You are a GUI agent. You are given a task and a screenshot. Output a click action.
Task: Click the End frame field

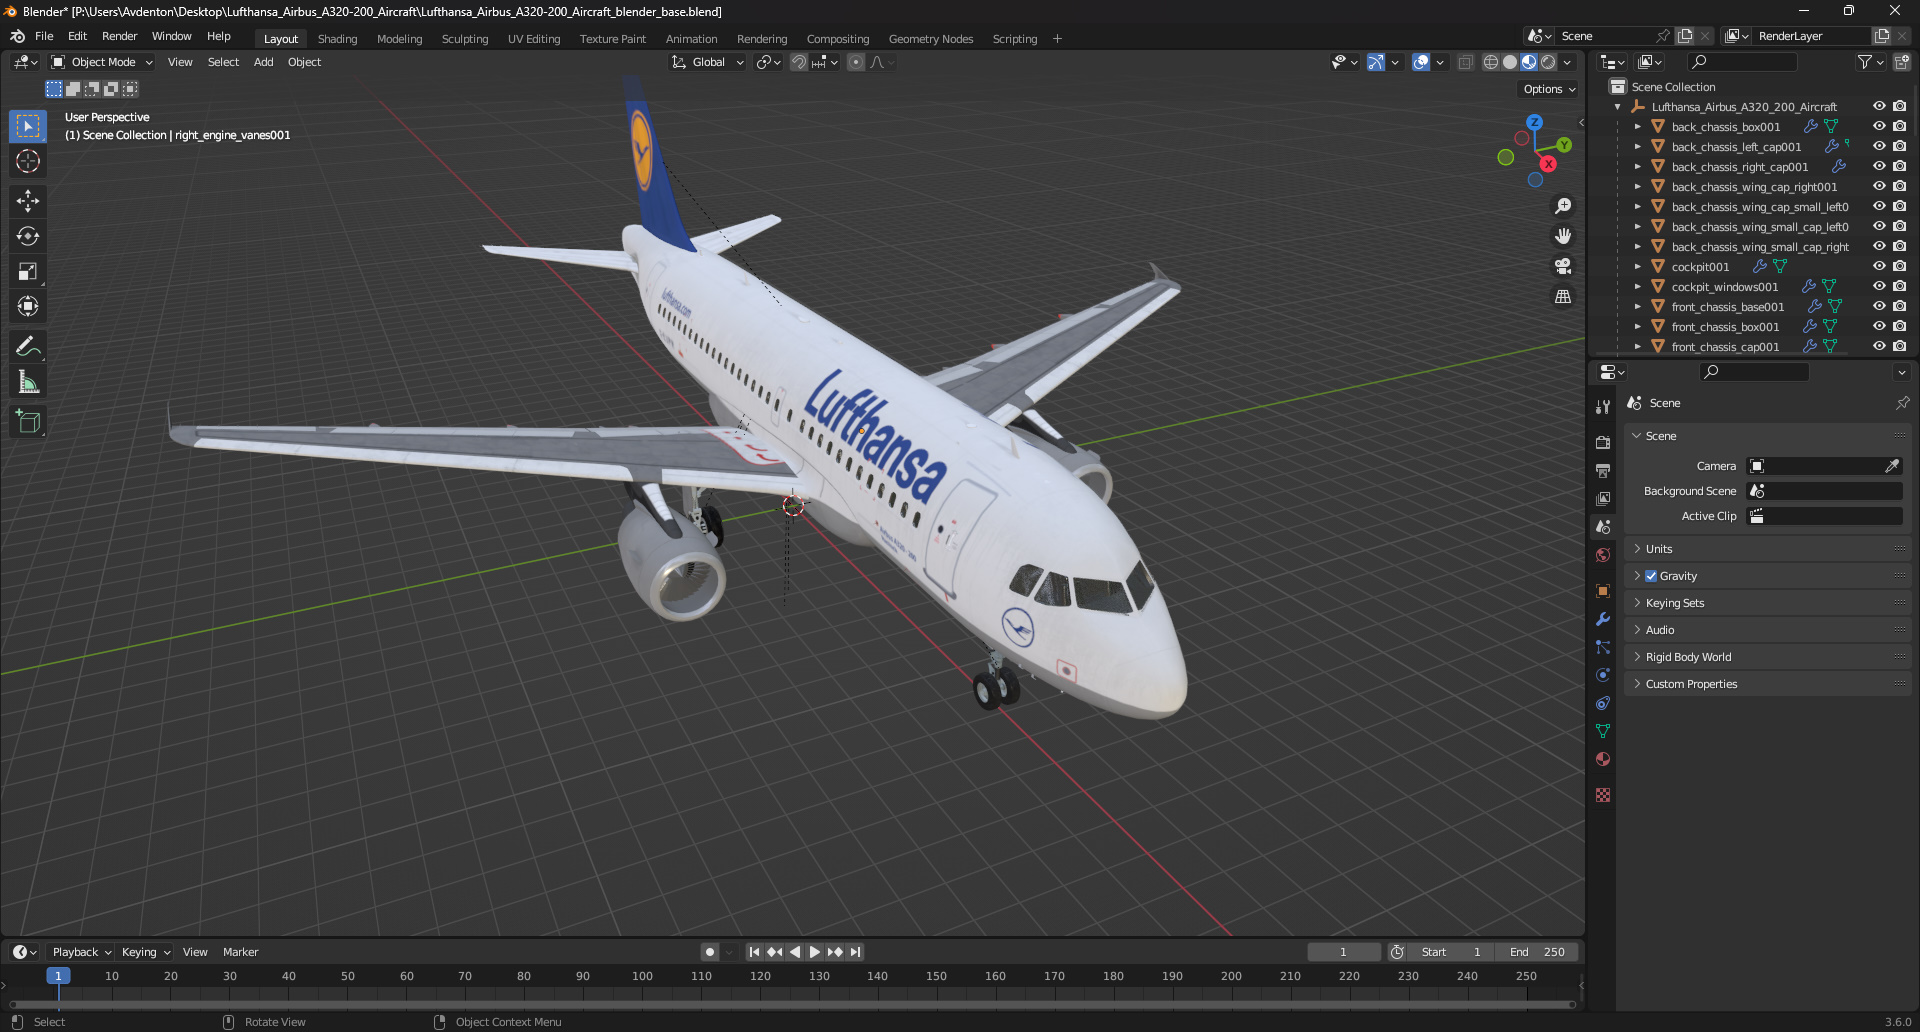coord(1538,952)
